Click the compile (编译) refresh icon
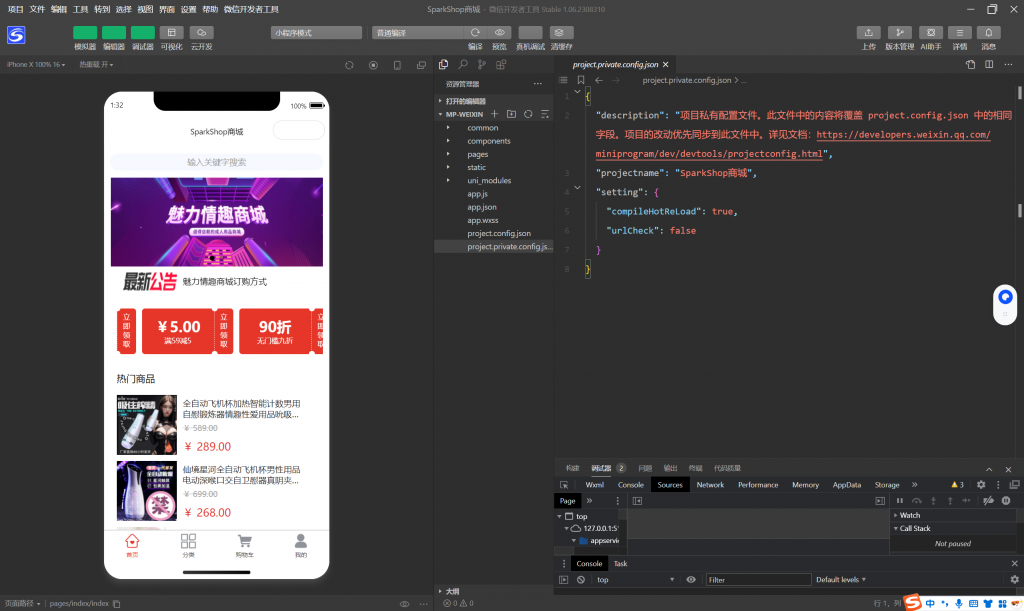This screenshot has height=611, width=1024. coord(475,32)
